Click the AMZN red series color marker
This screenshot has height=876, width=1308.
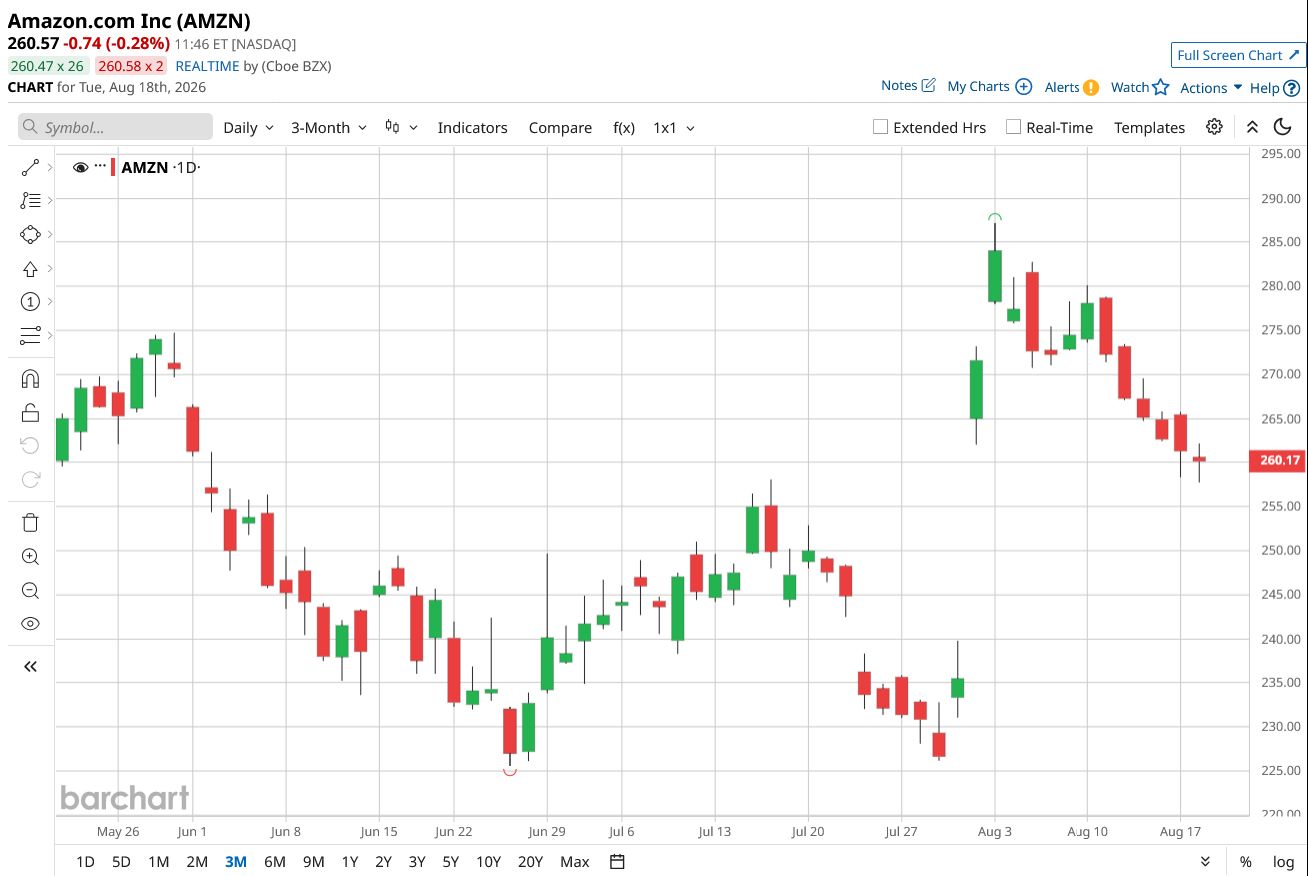point(113,167)
